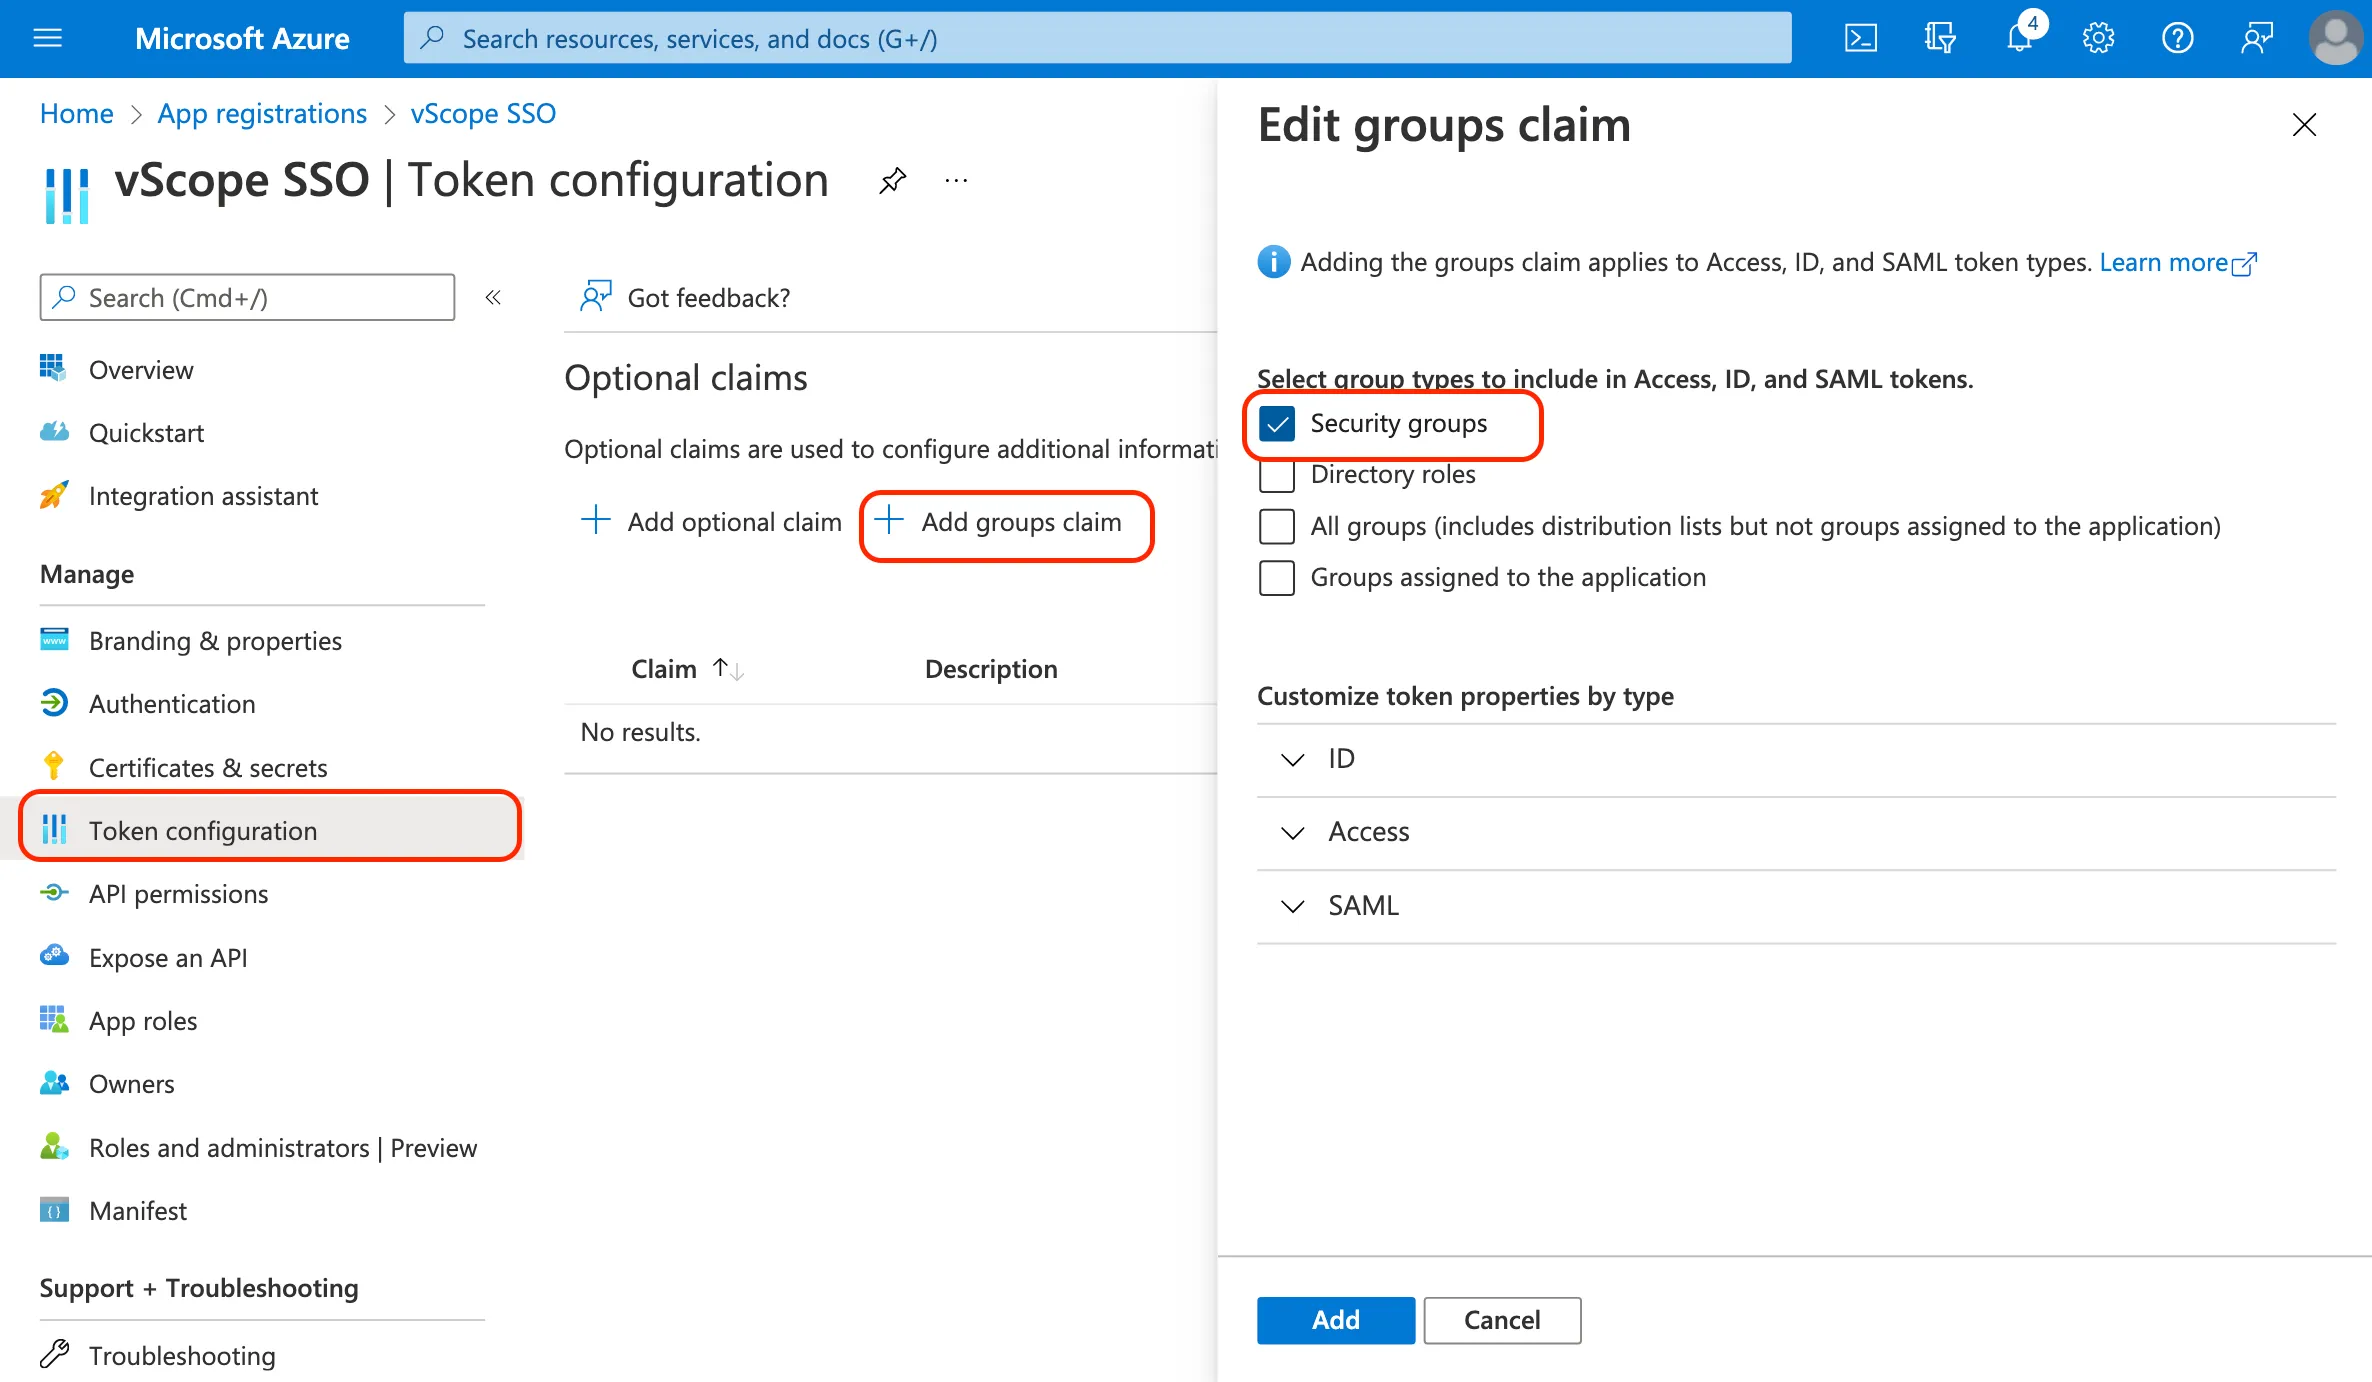Enable the All groups checkbox
2372x1382 pixels.
1277,526
